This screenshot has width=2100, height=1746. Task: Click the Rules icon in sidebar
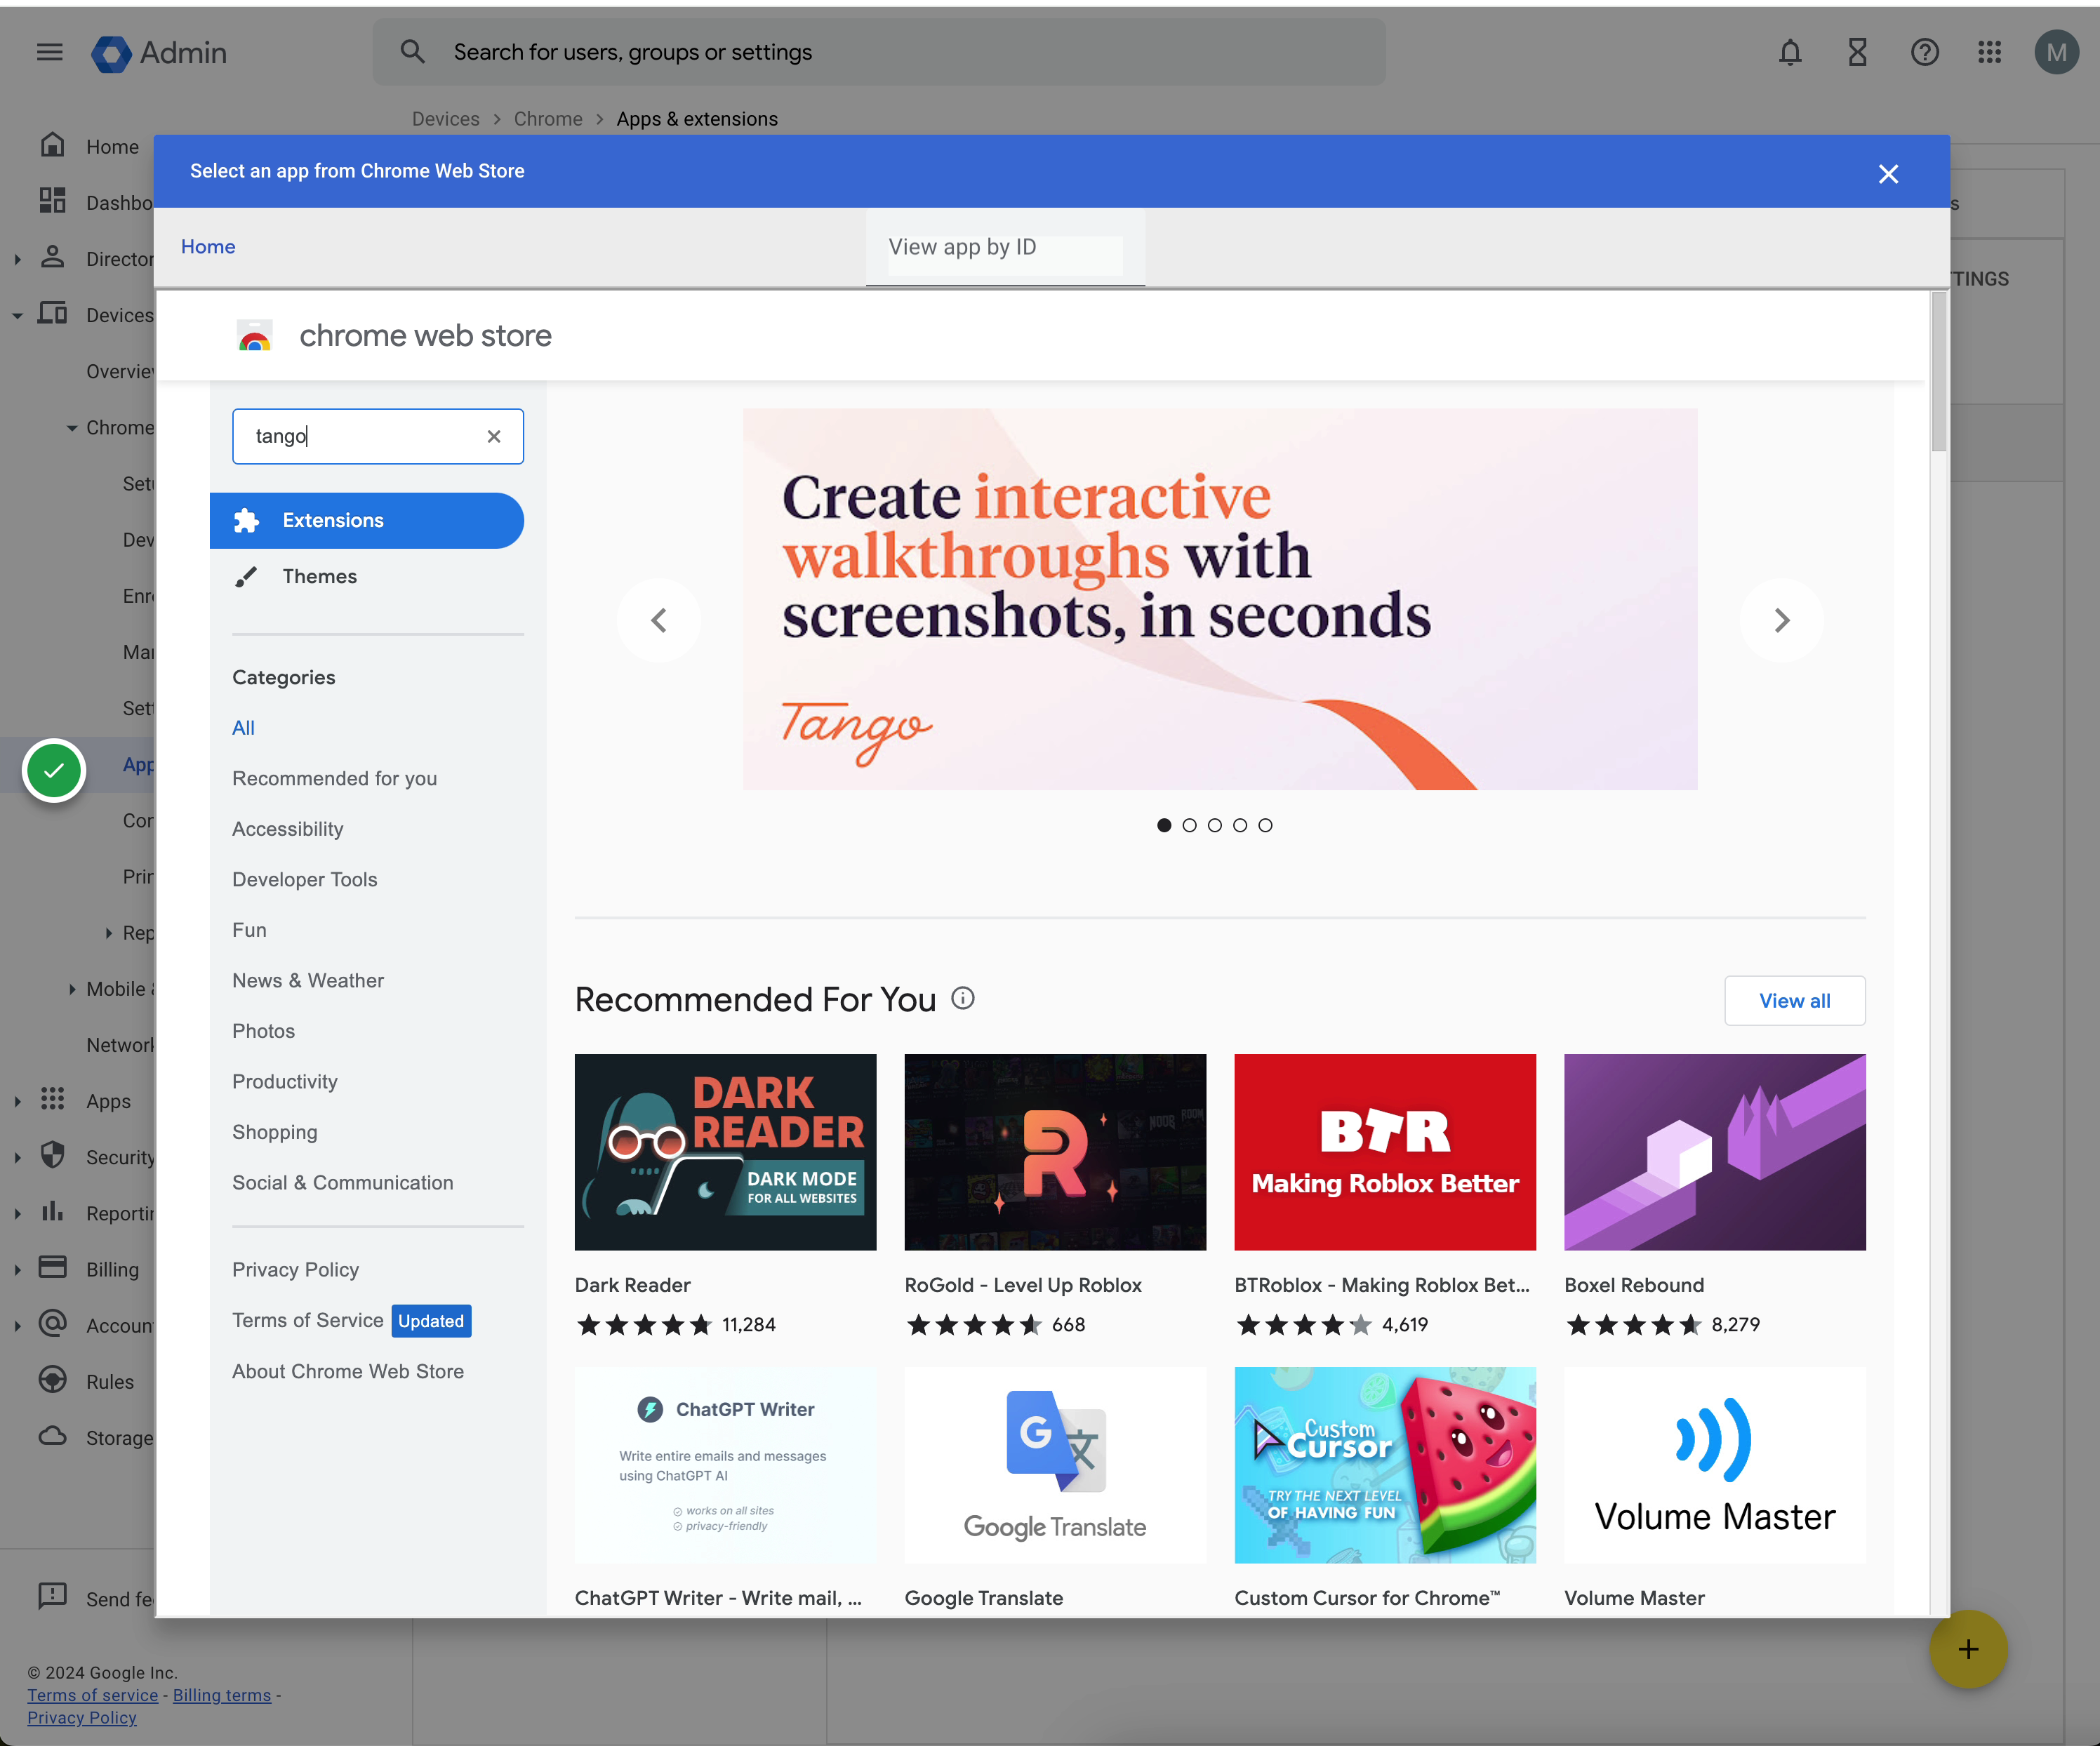52,1380
